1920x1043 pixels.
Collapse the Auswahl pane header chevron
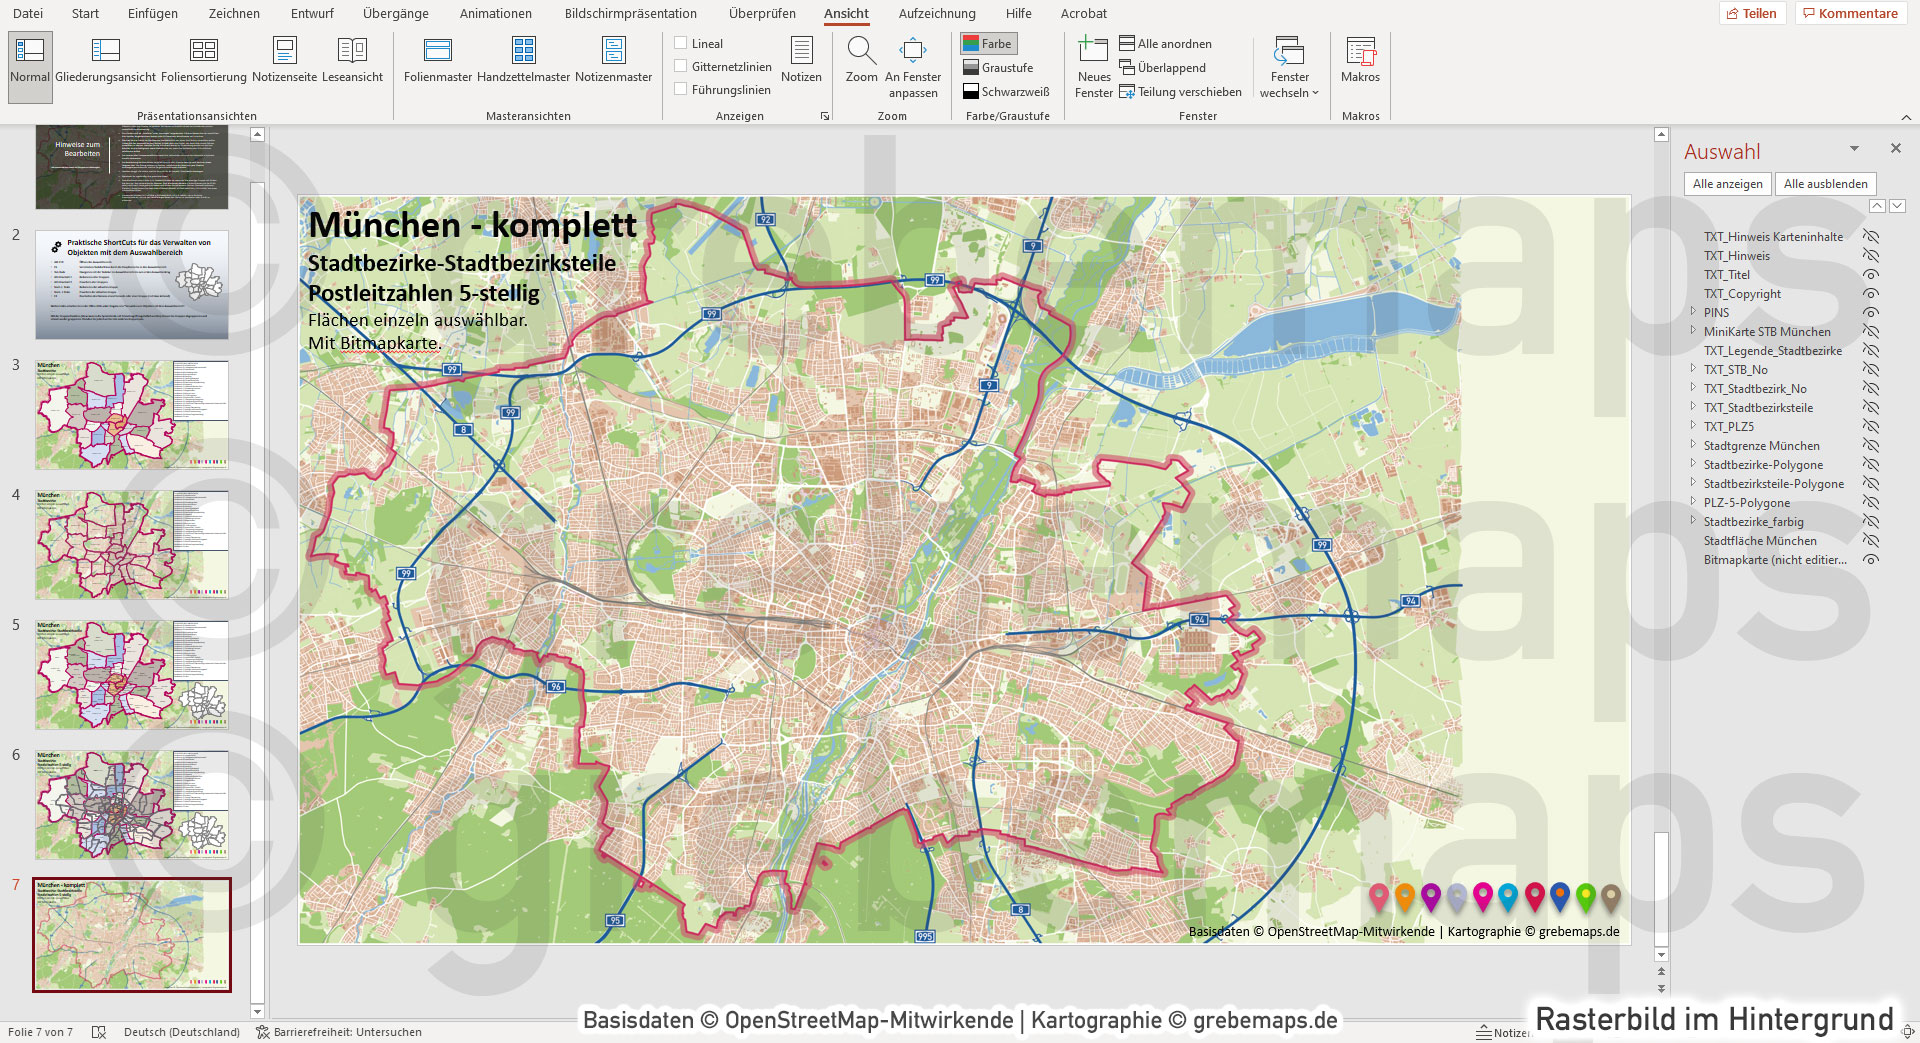tap(1854, 148)
